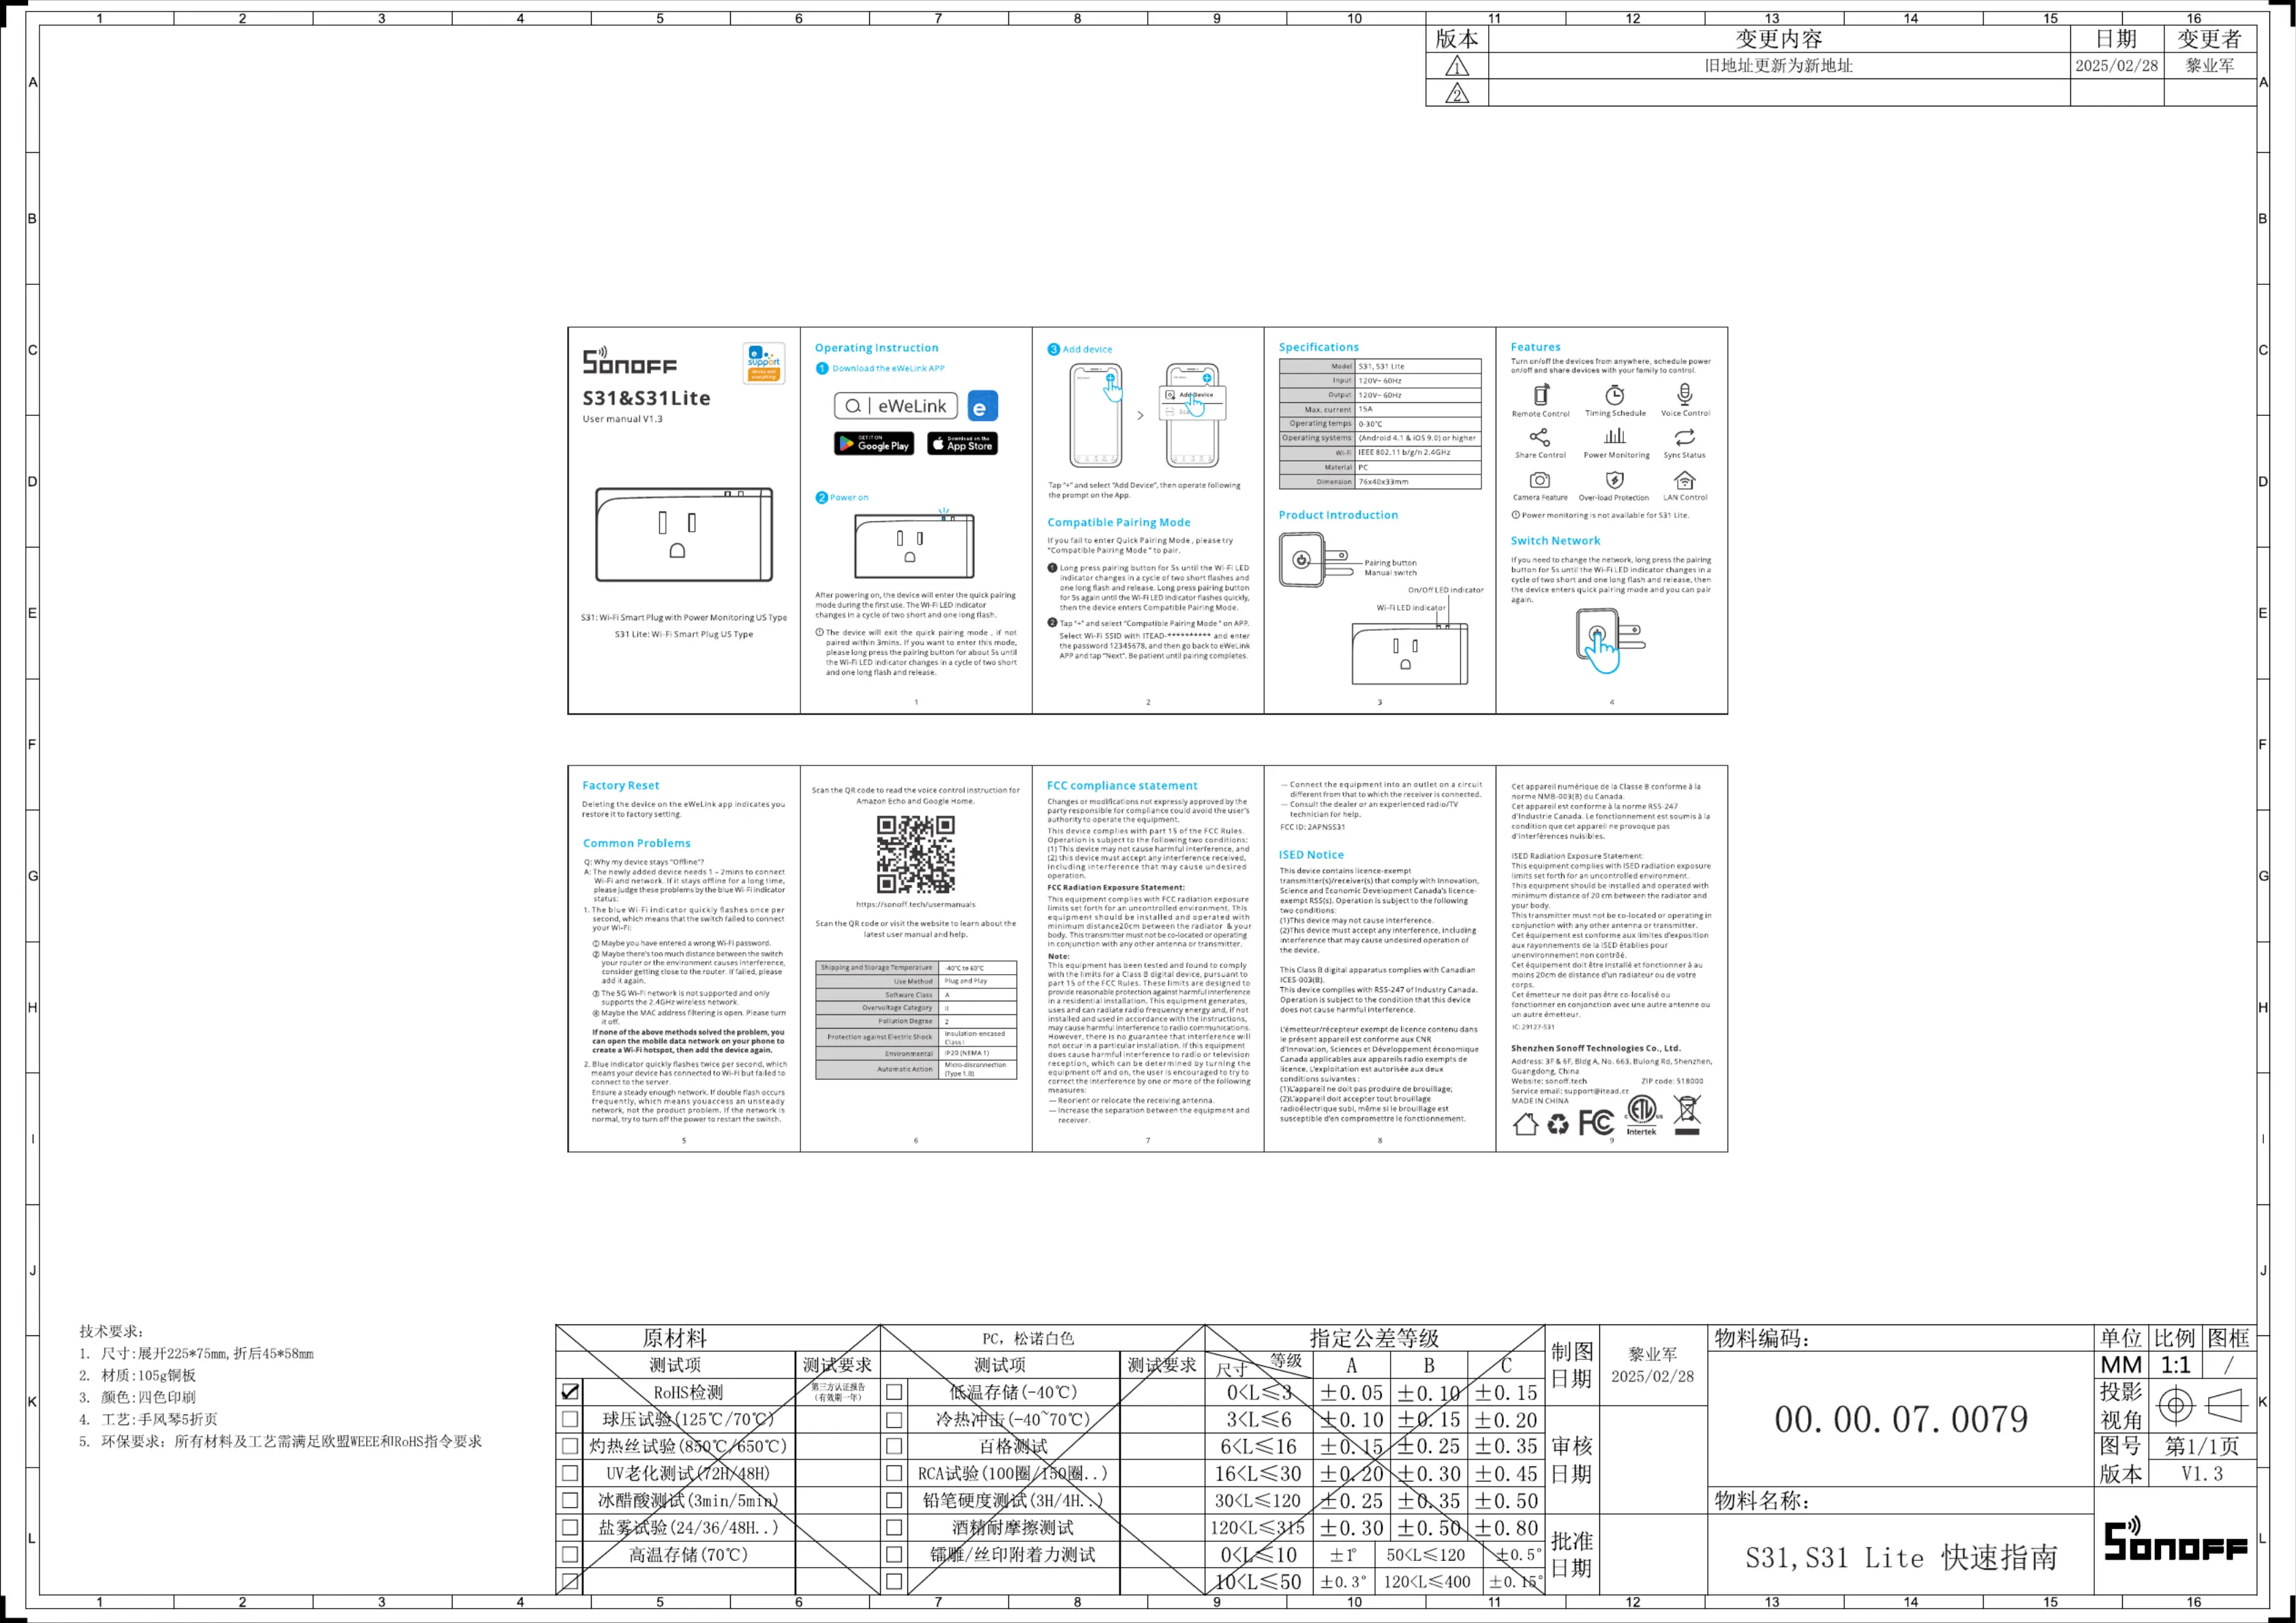2296x1623 pixels.
Task: Click the Camera Feature icon
Action: point(1540,480)
